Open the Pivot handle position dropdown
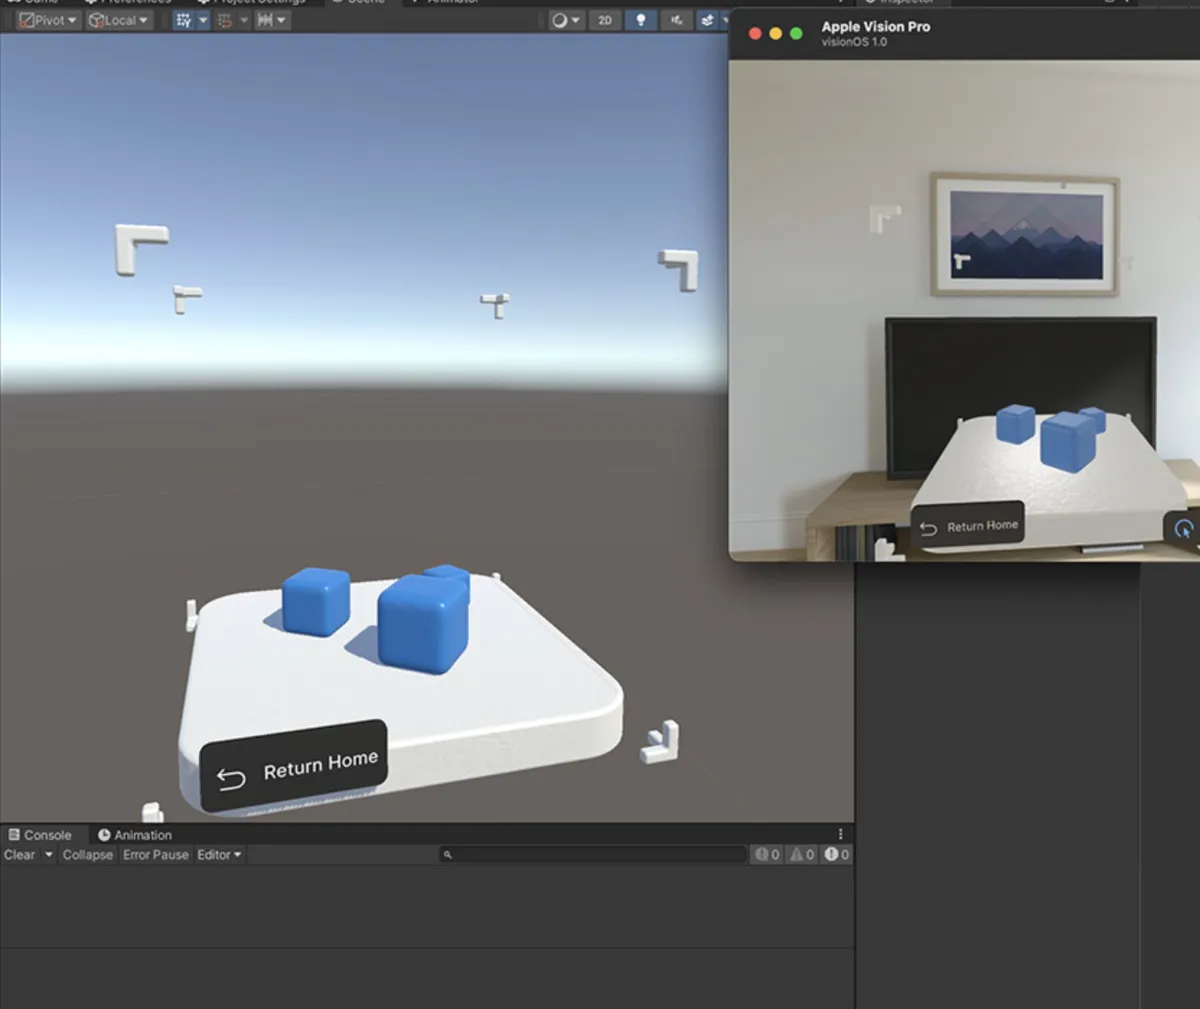Screen dimensions: 1200x1009 44,19
